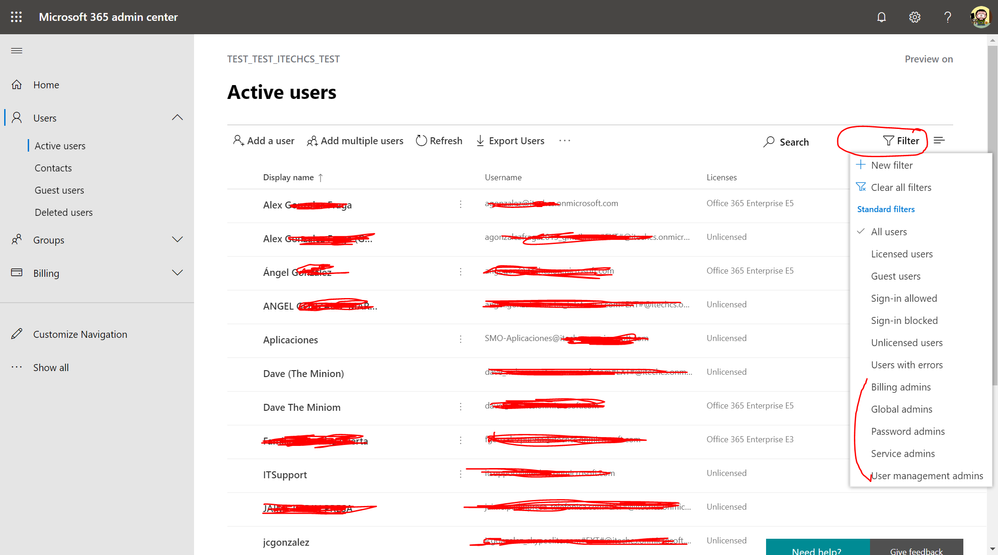This screenshot has height=555, width=998.
Task: Open the view options list icon
Action: (939, 140)
